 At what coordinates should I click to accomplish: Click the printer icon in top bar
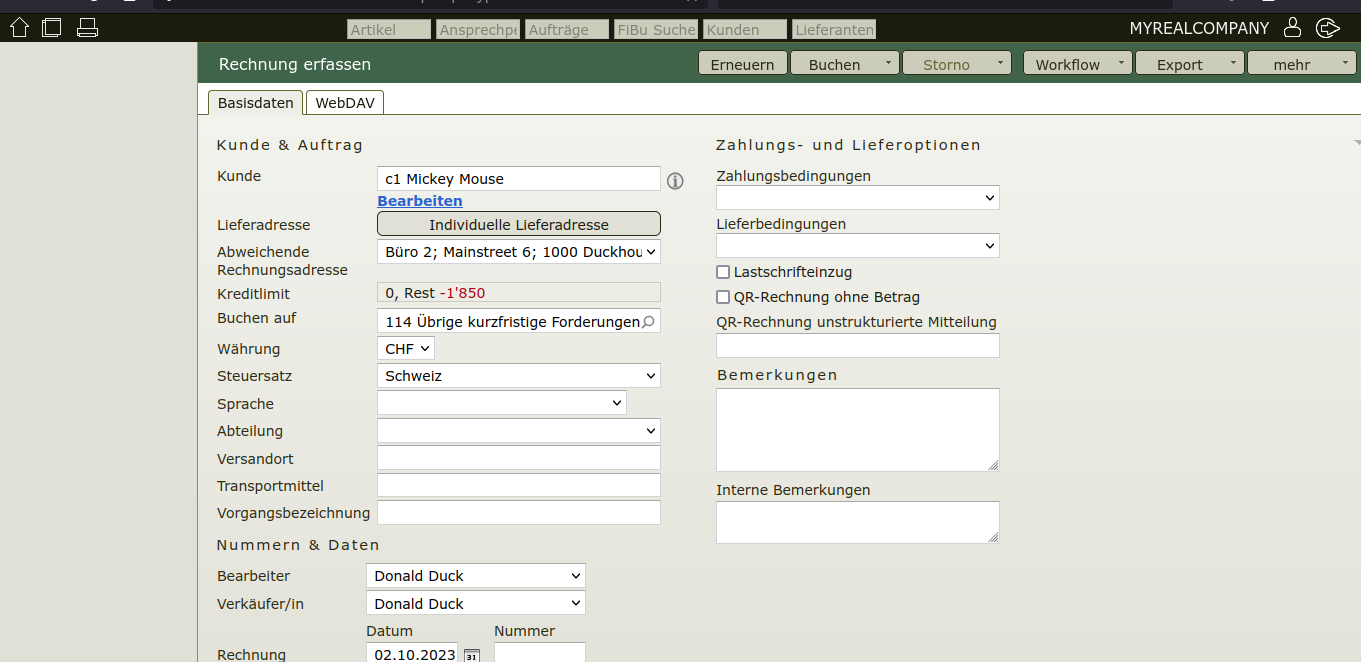coord(87,28)
